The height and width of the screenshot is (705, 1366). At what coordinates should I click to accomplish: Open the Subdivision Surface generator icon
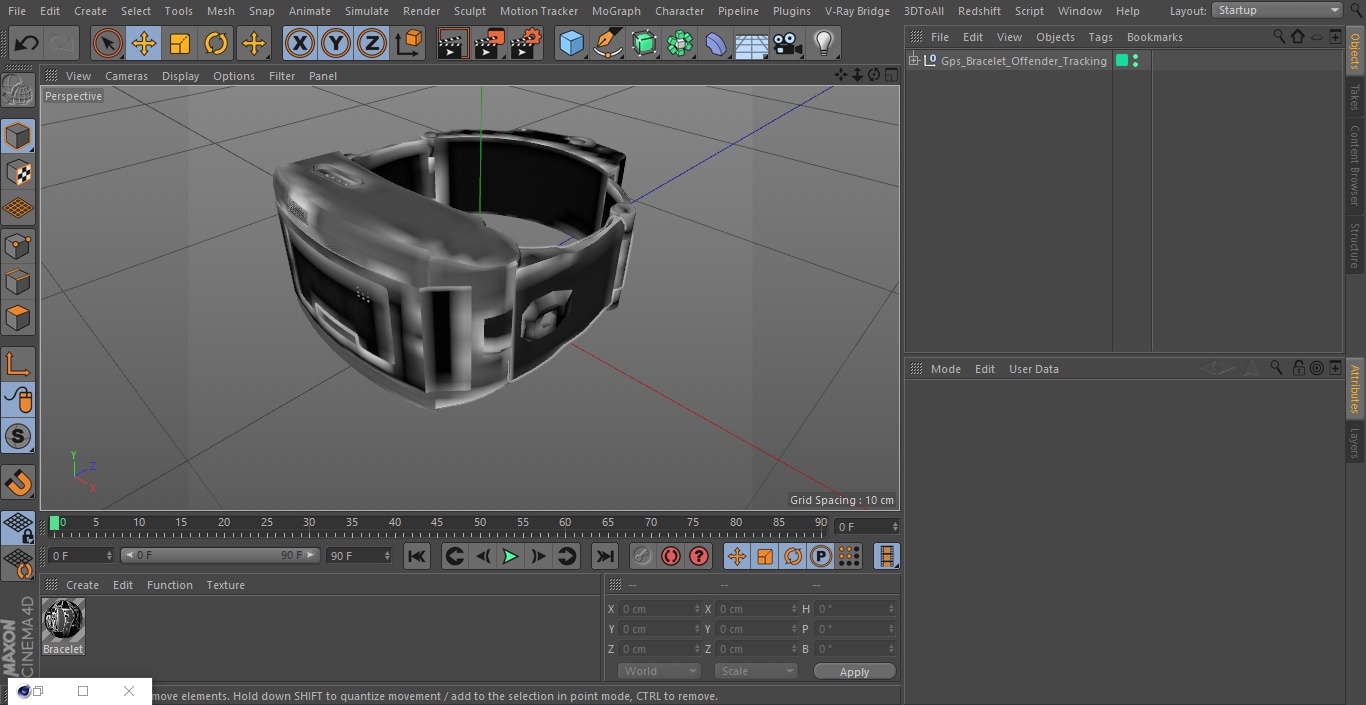[x=644, y=43]
